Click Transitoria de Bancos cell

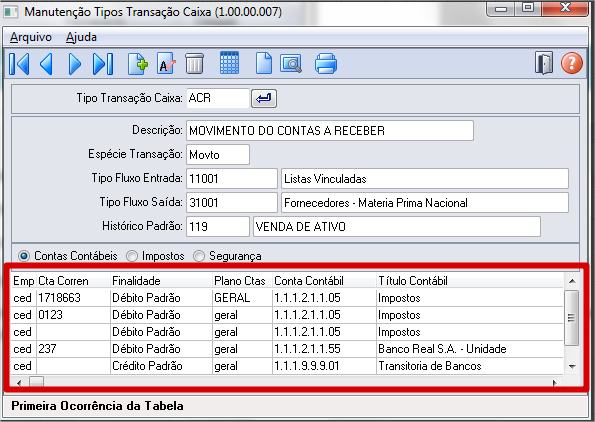[x=470, y=366]
